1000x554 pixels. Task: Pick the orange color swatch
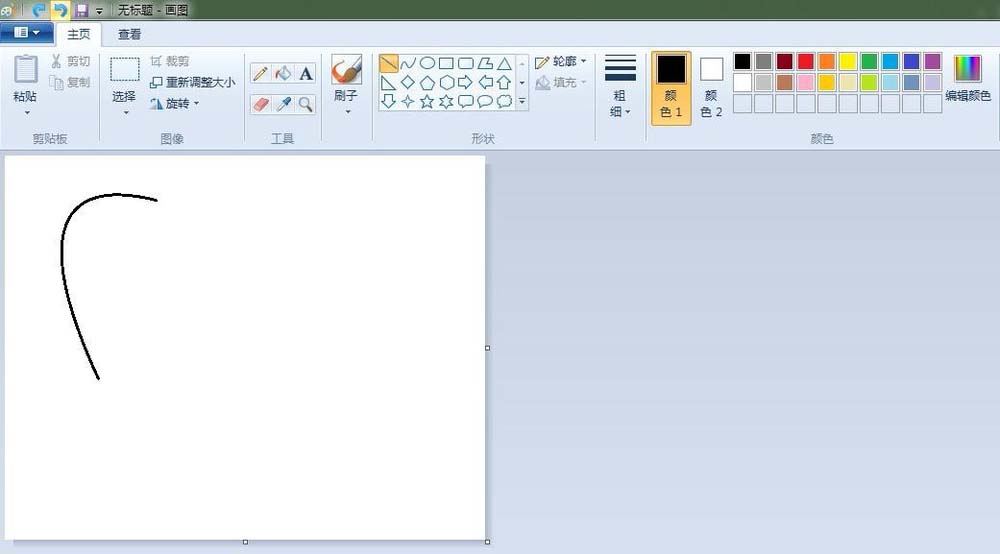coord(827,61)
